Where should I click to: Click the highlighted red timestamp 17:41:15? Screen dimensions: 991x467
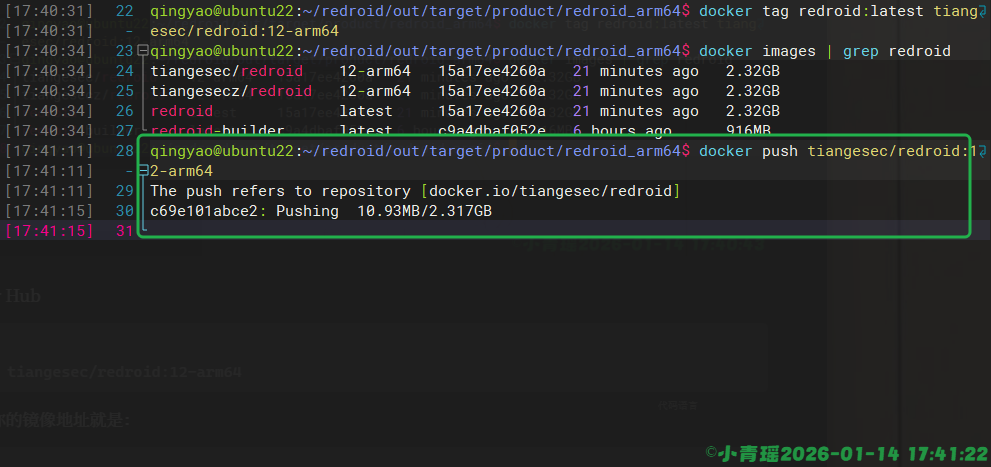click(50, 231)
